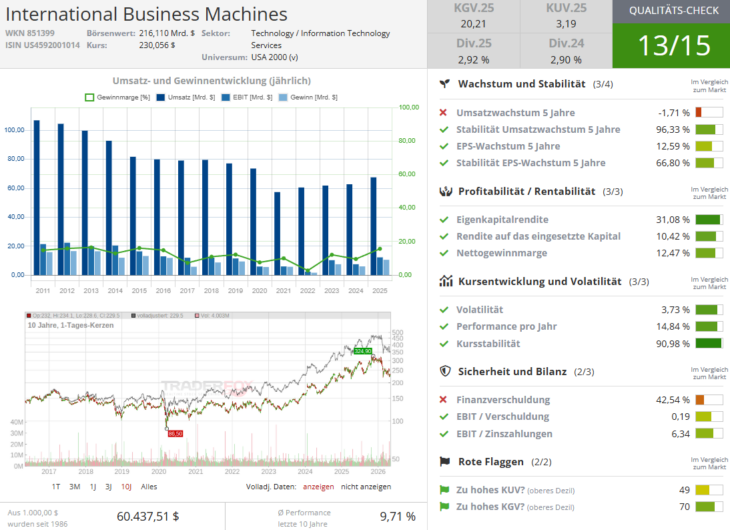Viewport: 730px width, 530px height.
Task: Click the black flag icon beside Rote Flaggen
Action: pyautogui.click(x=445, y=462)
